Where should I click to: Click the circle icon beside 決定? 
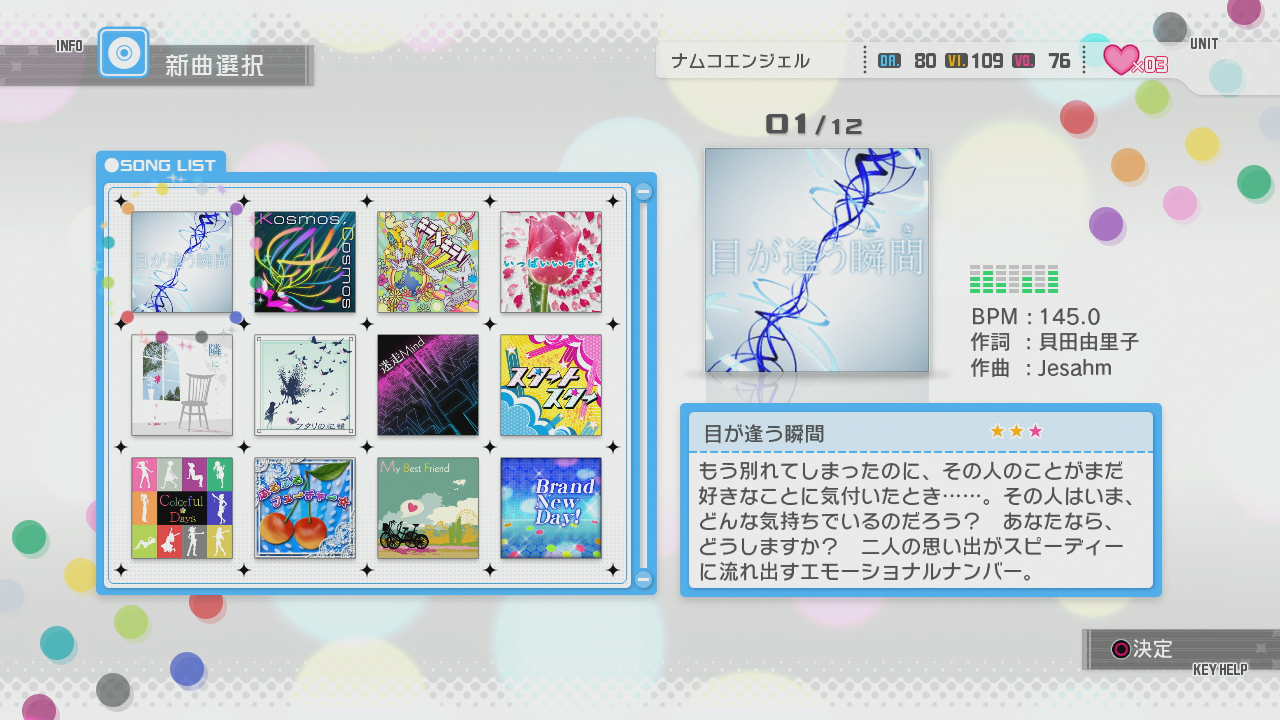(x=1121, y=649)
